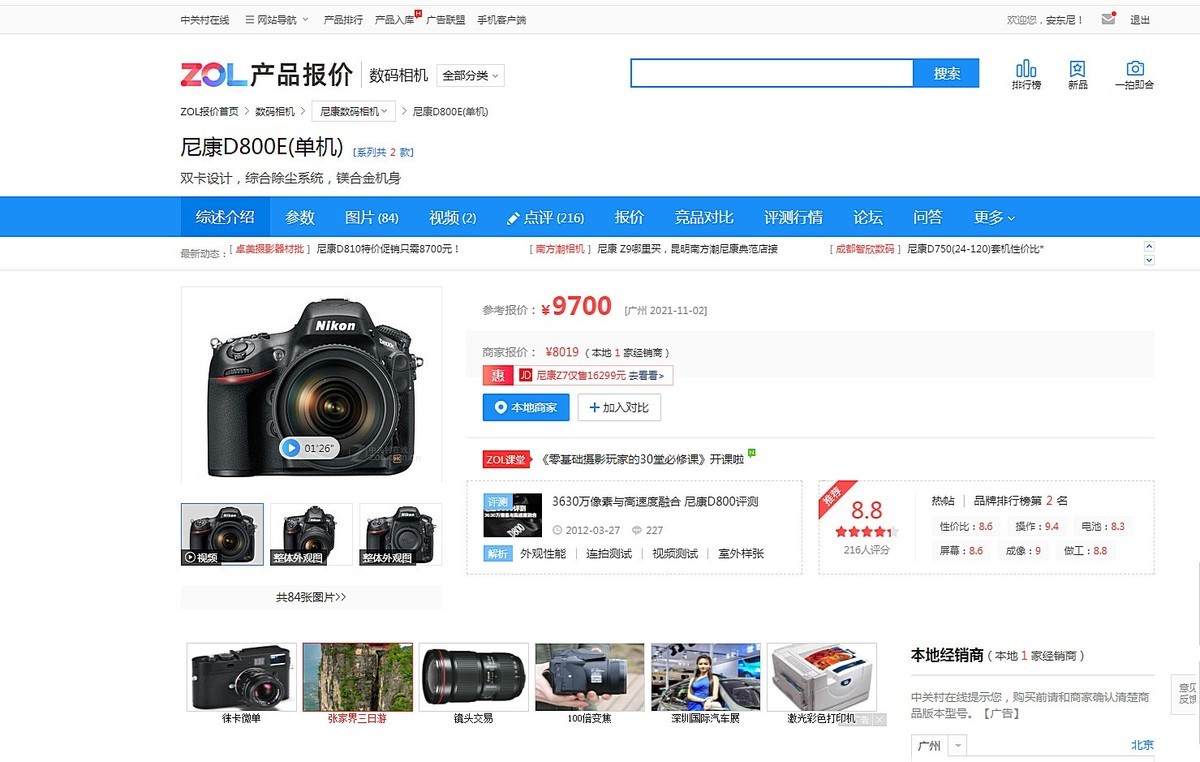Open the 尼康D810特价促销 news link
1200x762 pixels.
coord(388,249)
